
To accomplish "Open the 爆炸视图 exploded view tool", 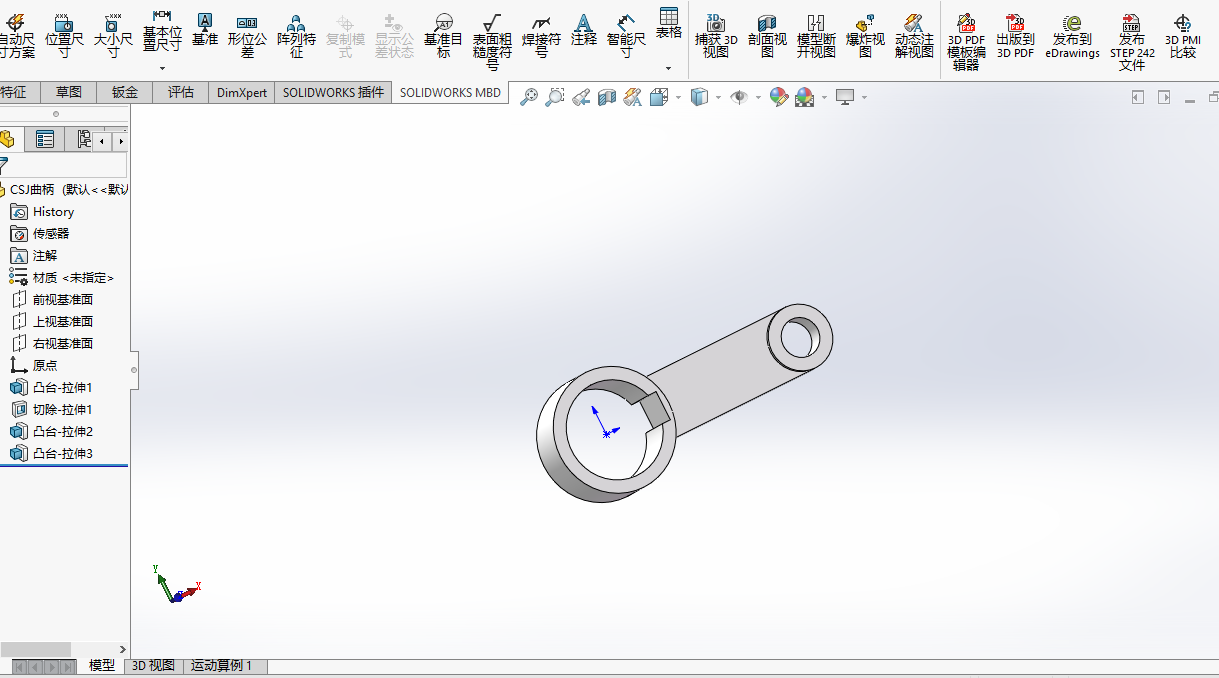I will (x=865, y=35).
